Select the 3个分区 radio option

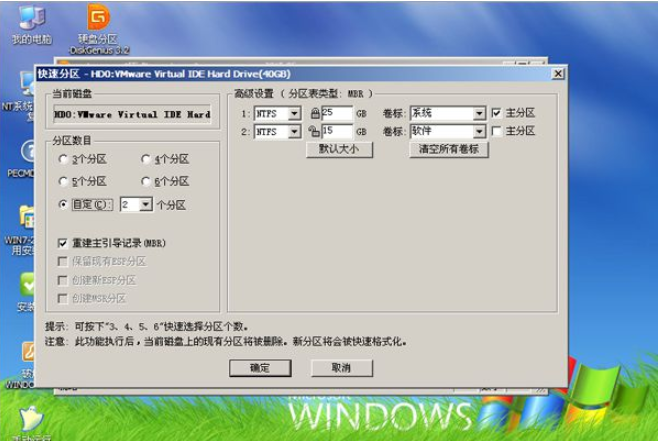tap(64, 159)
